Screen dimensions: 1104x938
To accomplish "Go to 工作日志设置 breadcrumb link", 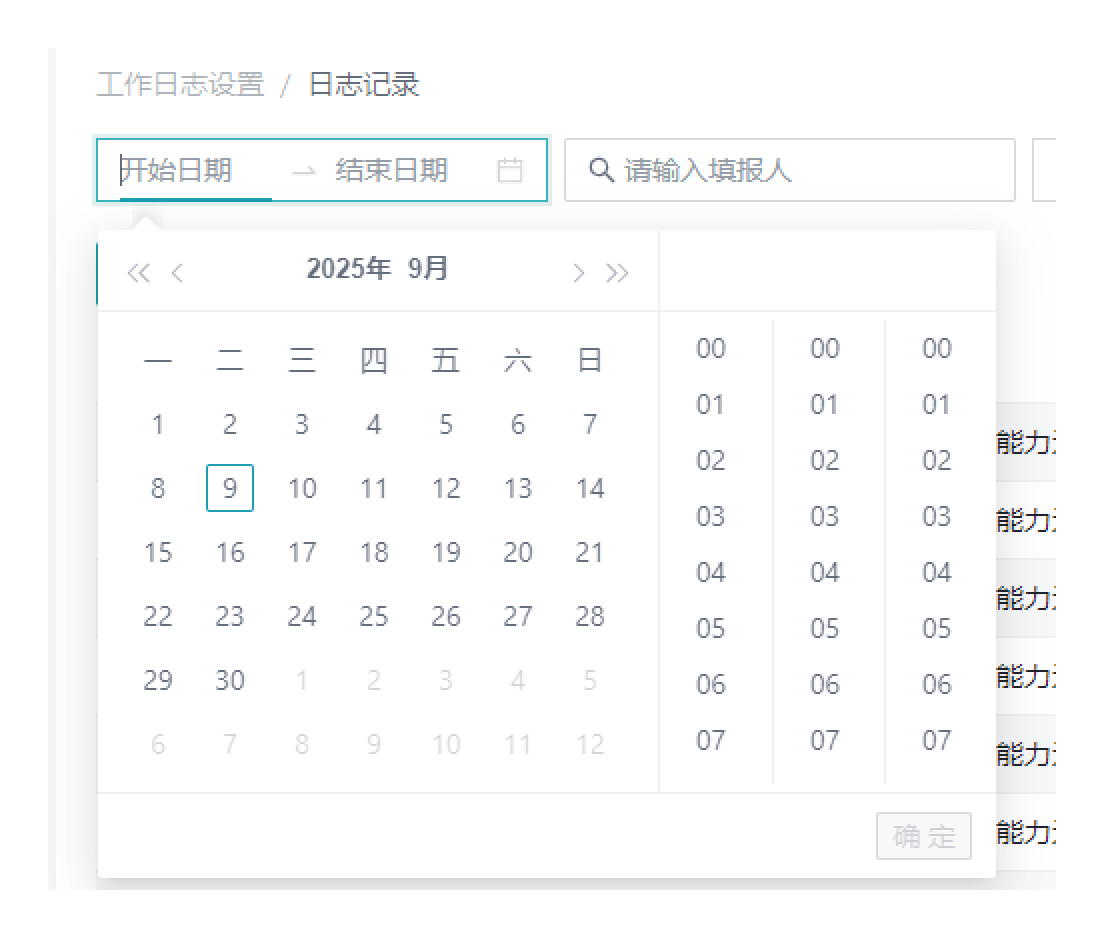I will click(180, 85).
